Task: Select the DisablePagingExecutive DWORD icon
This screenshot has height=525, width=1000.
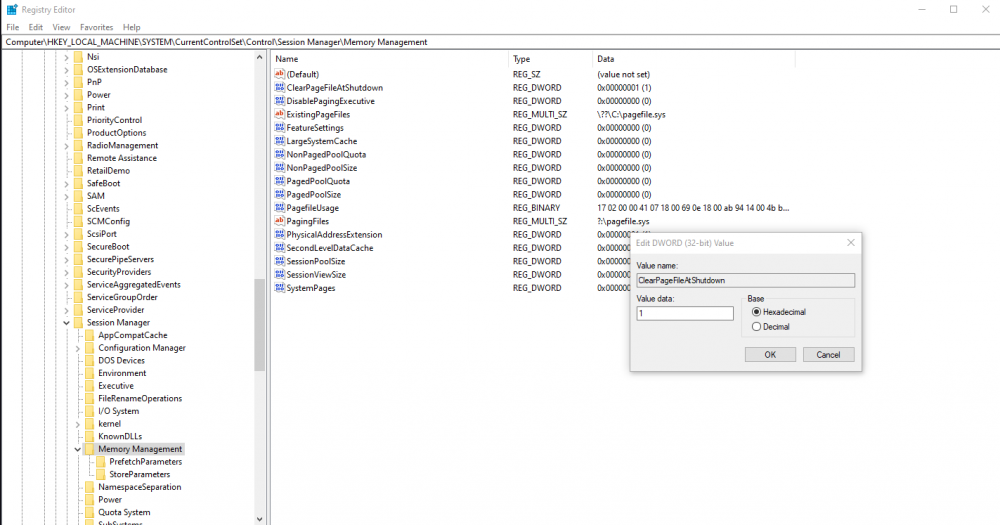Action: point(279,101)
